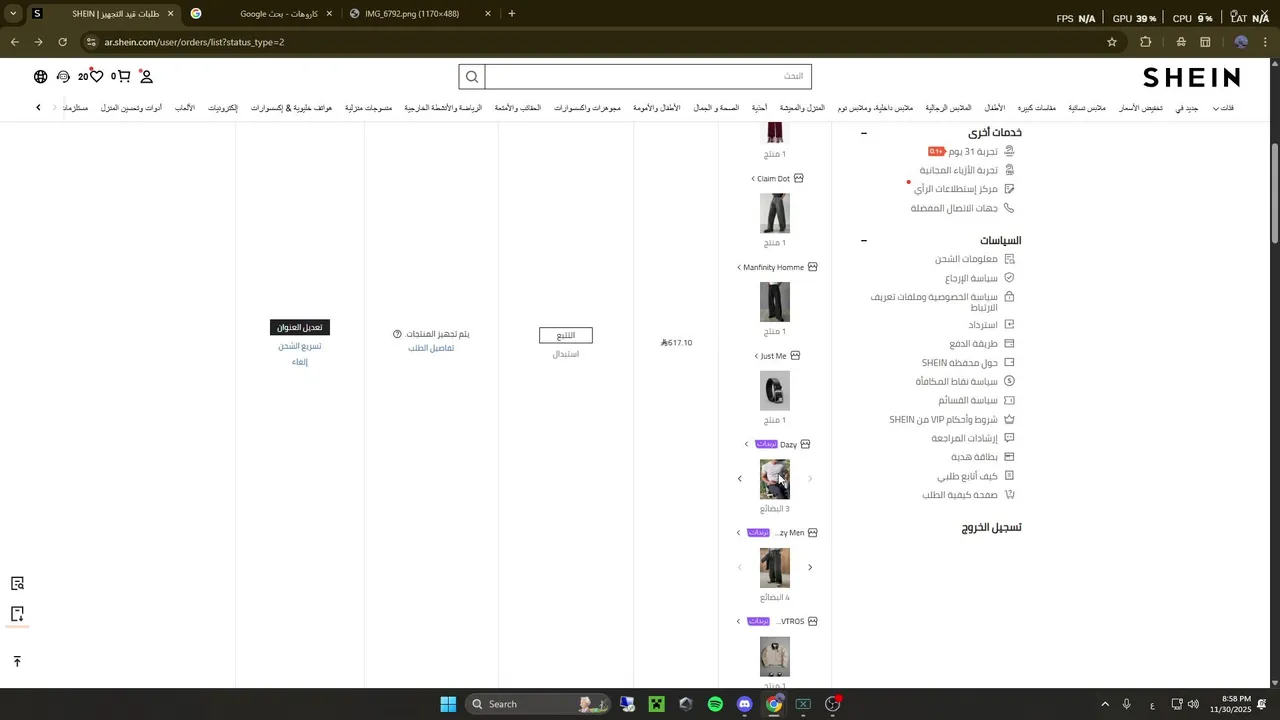
Task: Click the store icon beside Claim Dot
Action: (799, 179)
